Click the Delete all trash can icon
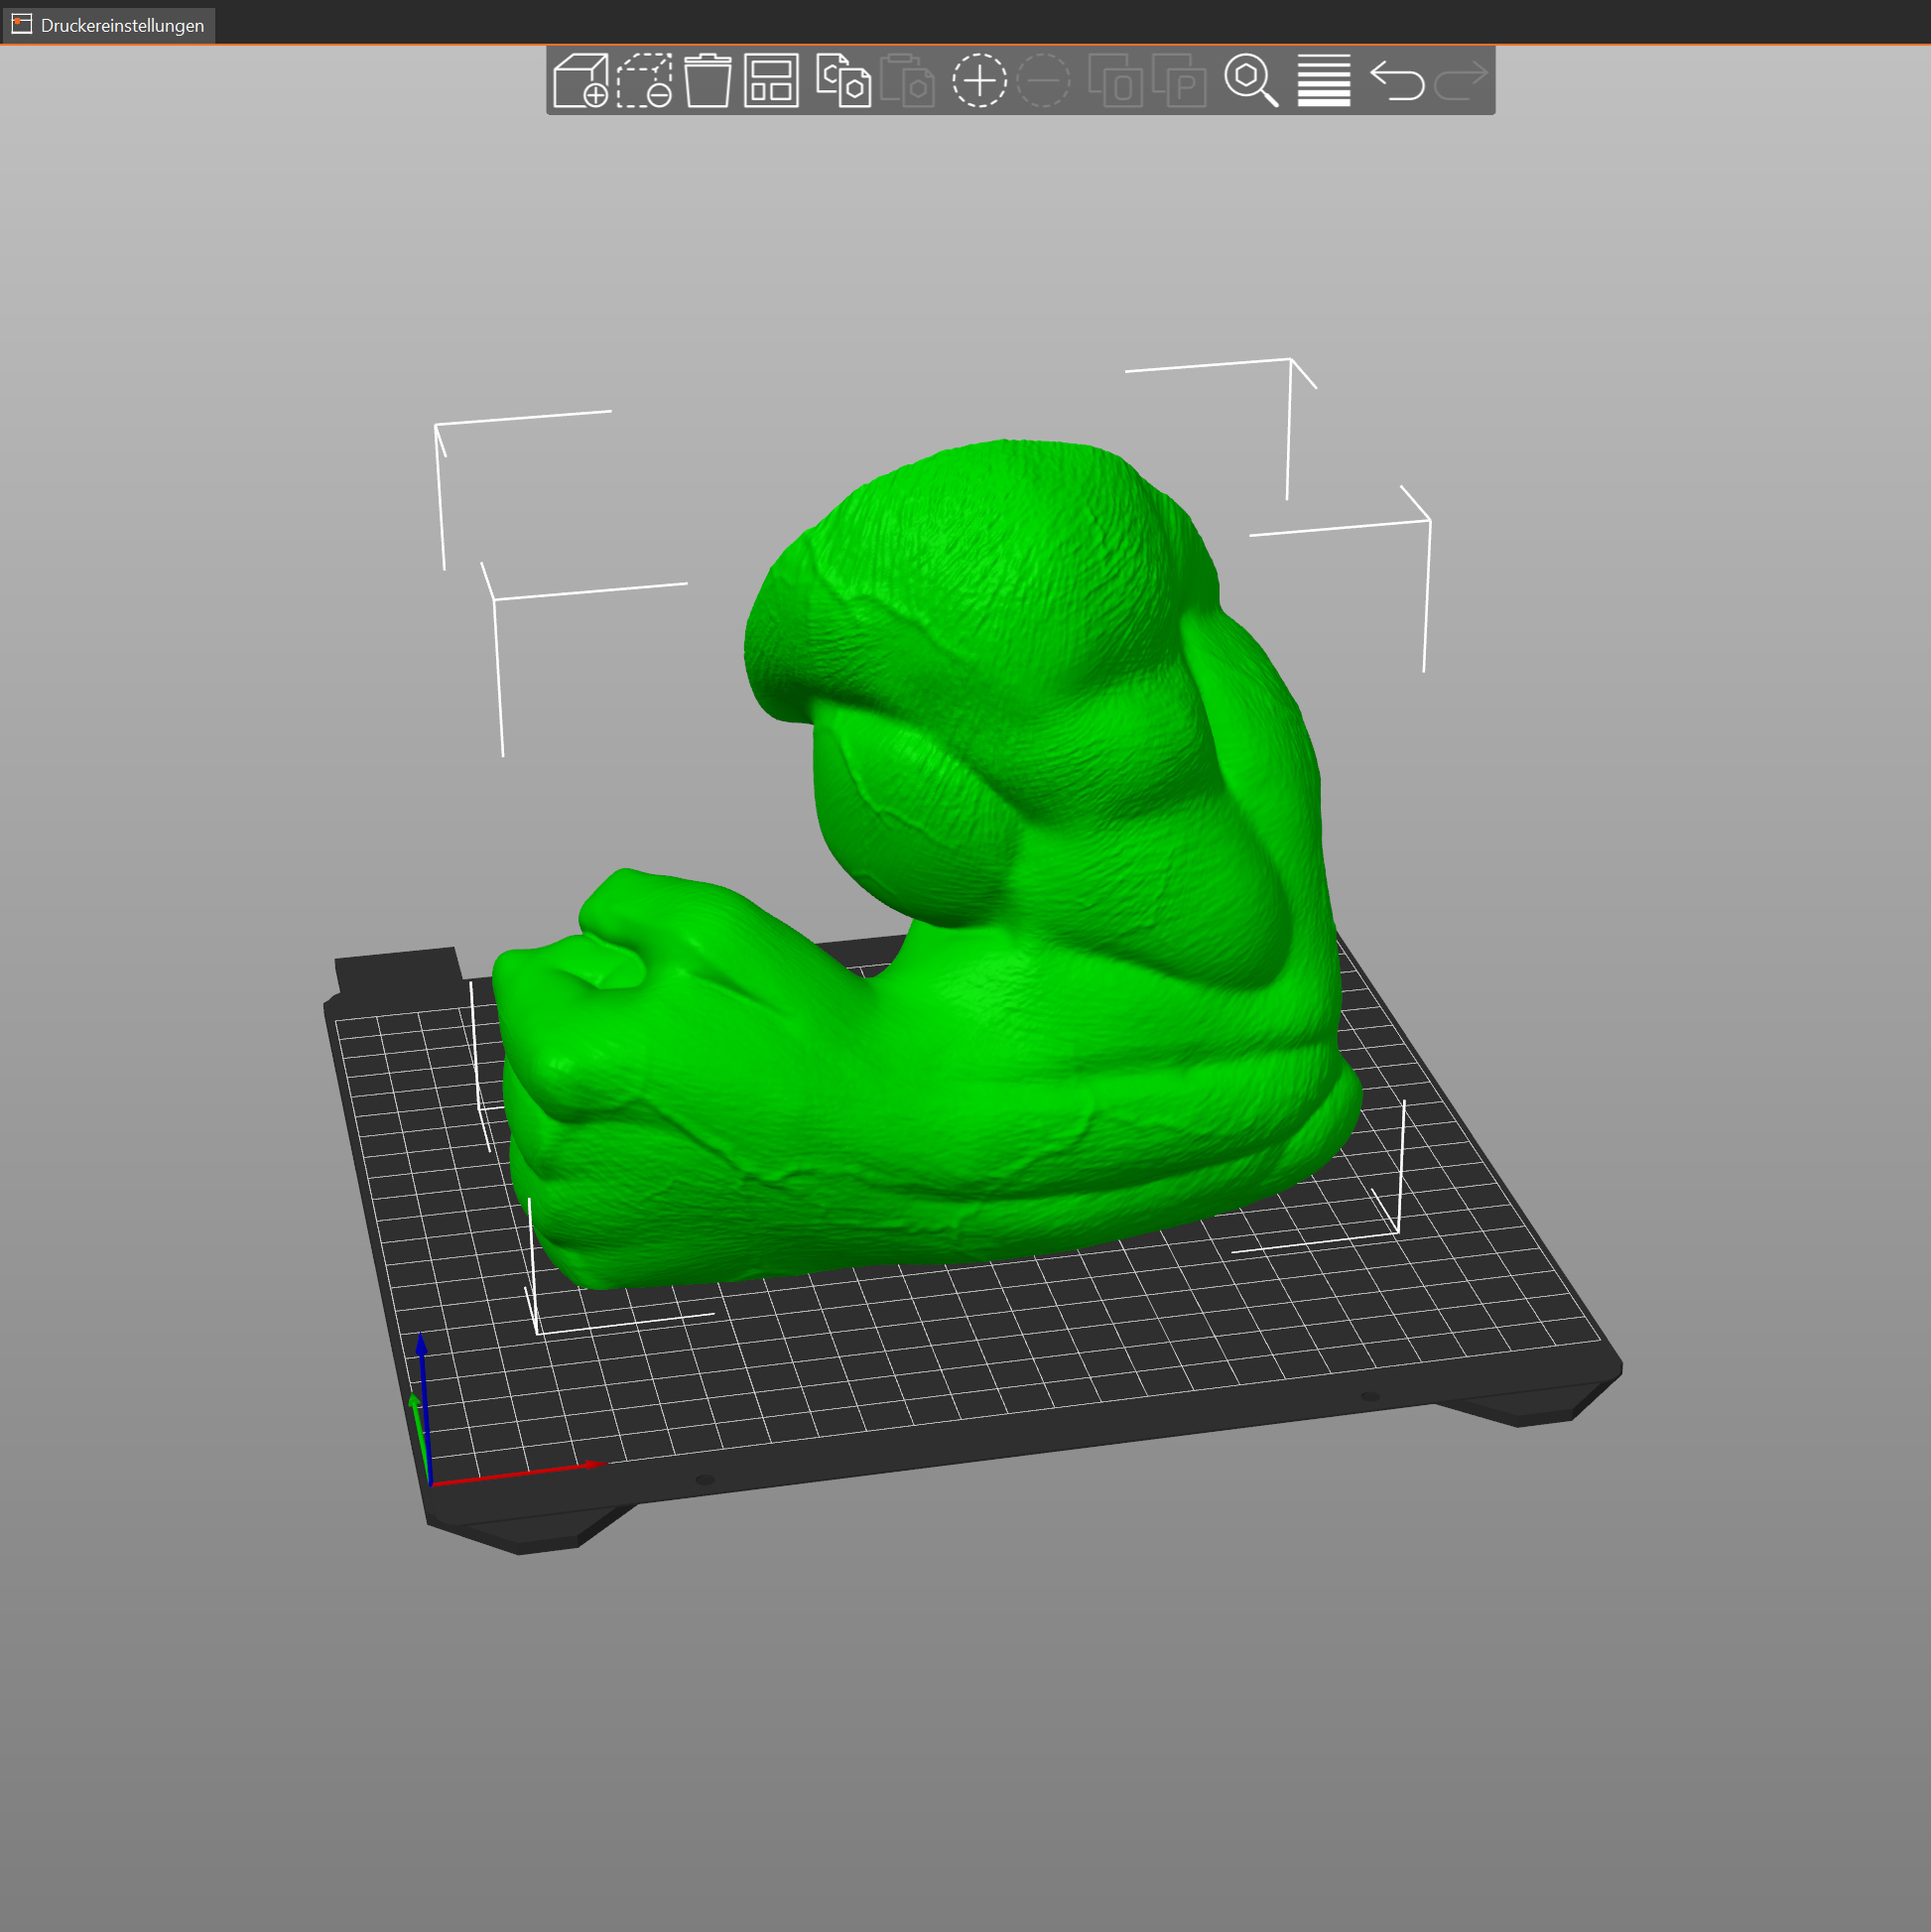The width and height of the screenshot is (1931, 1932). point(708,80)
